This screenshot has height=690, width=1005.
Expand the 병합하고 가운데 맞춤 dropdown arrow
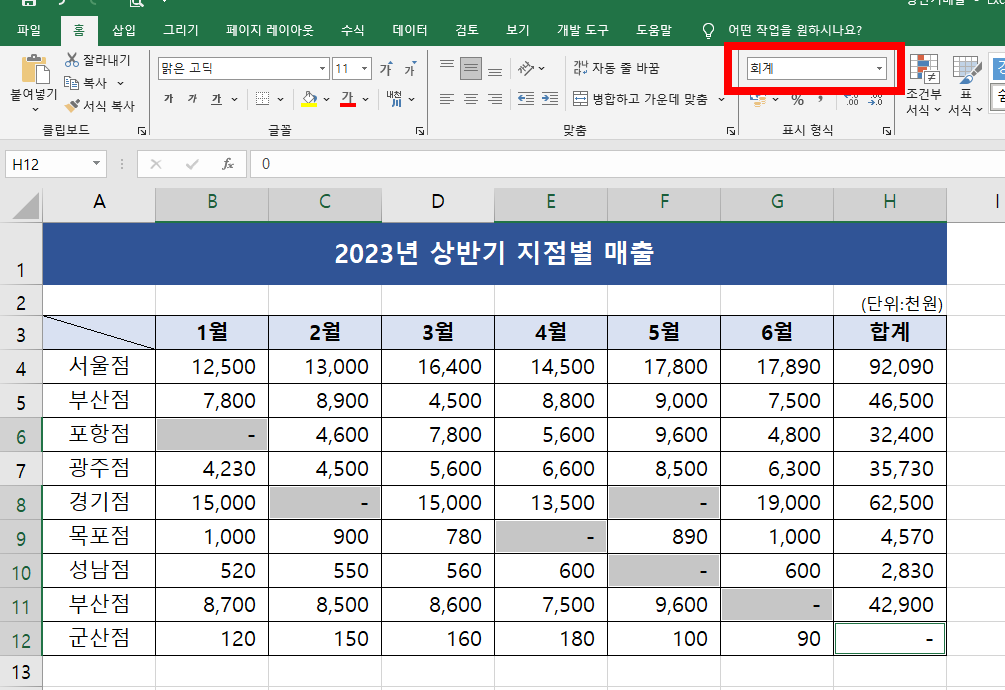tap(721, 99)
